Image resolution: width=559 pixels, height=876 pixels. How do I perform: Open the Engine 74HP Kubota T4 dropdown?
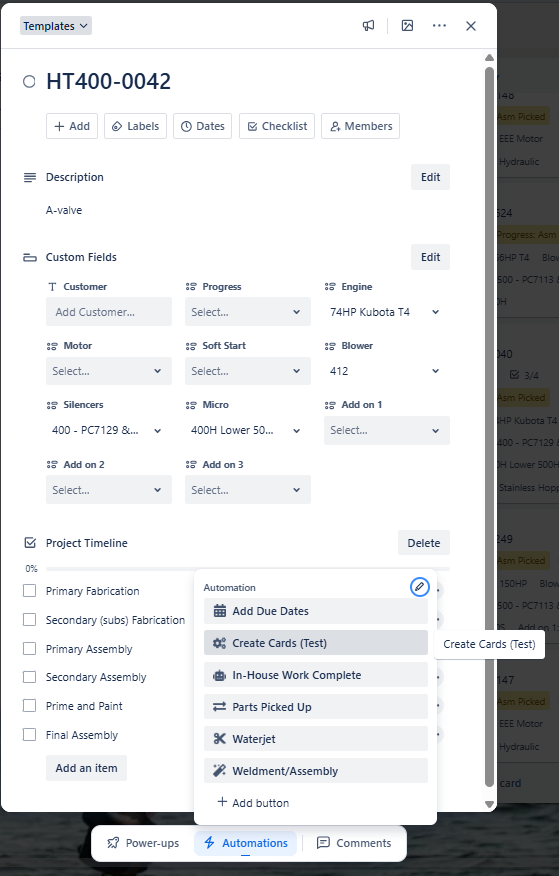(386, 312)
